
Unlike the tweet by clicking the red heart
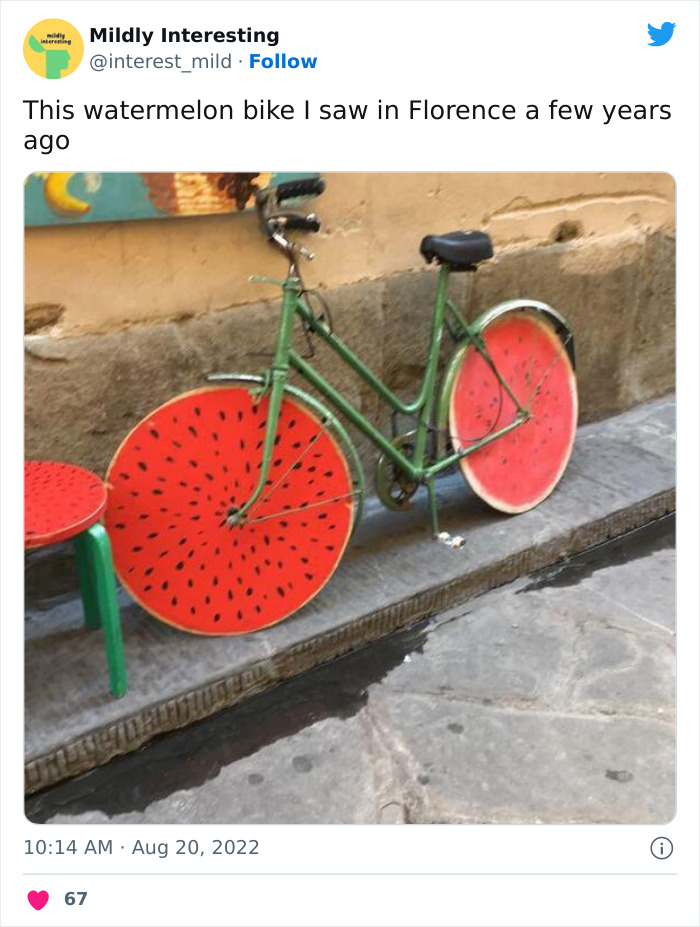(36, 898)
